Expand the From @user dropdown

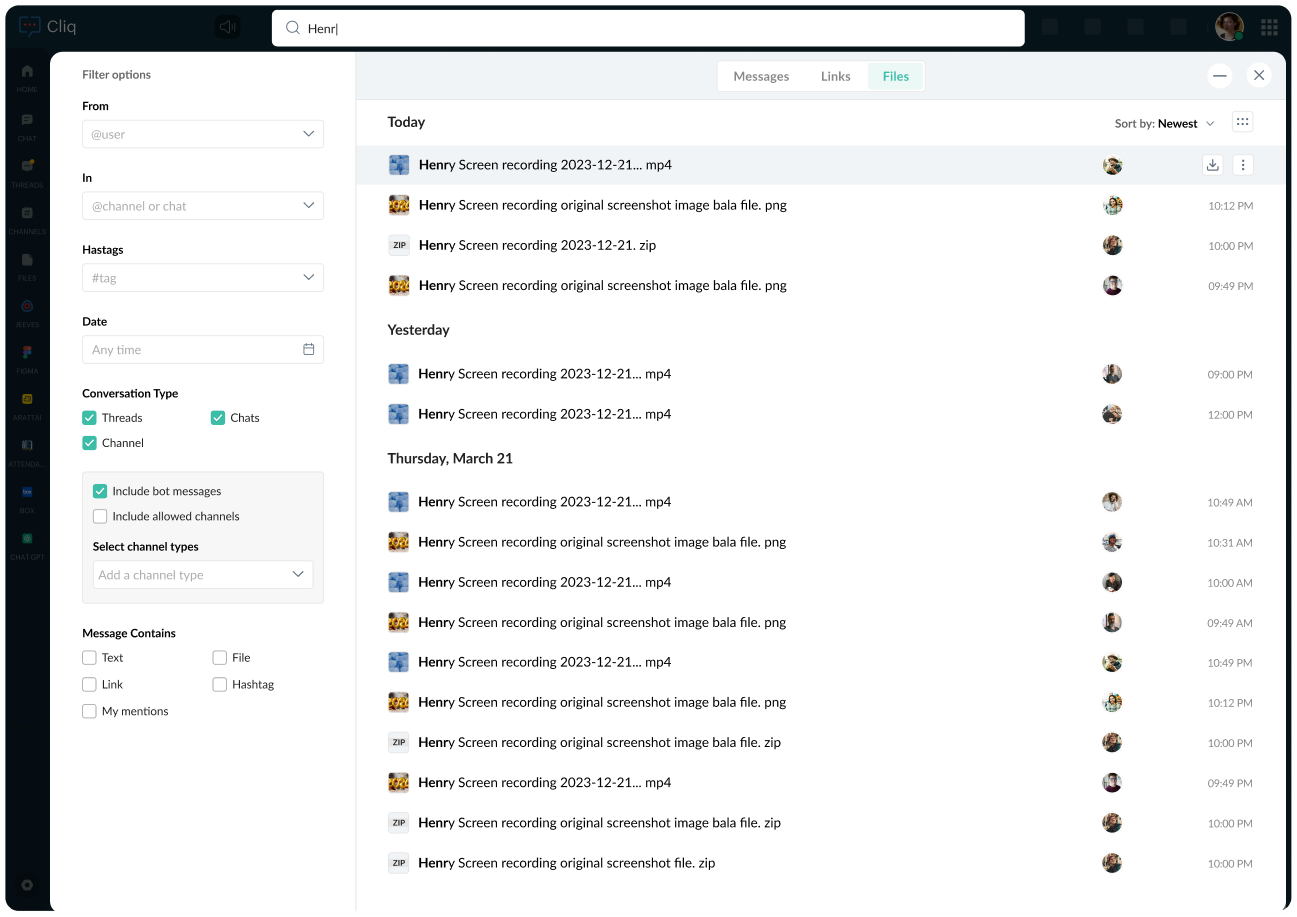203,134
